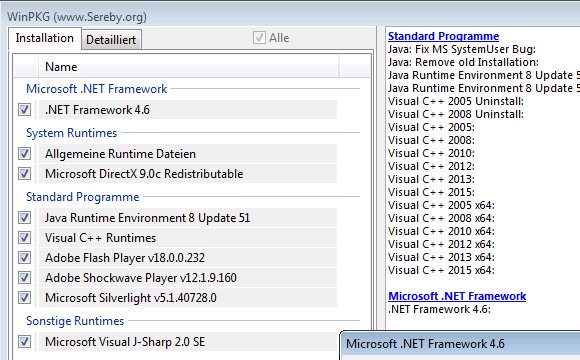Uncheck .NET Framework 4.6 checkbox
Screen dimensions: 580x360
click(x=24, y=110)
